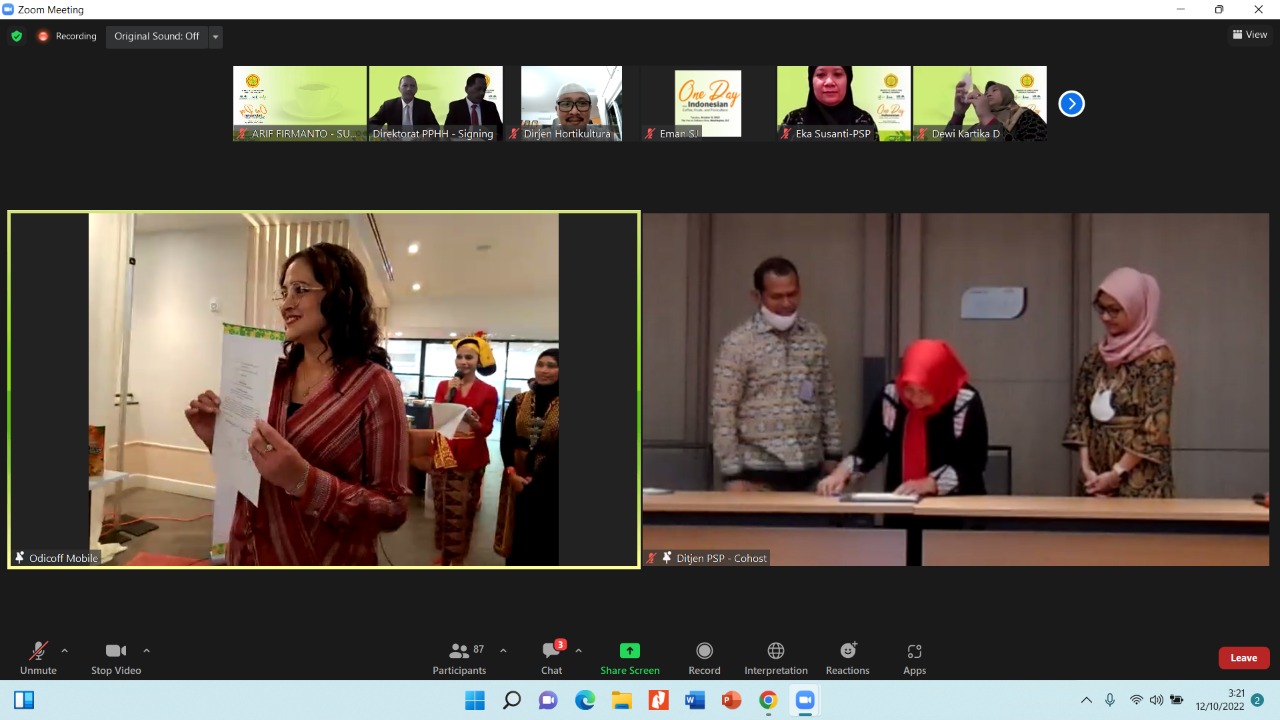Open the Reactions menu
1280x720 pixels.
[x=847, y=656]
